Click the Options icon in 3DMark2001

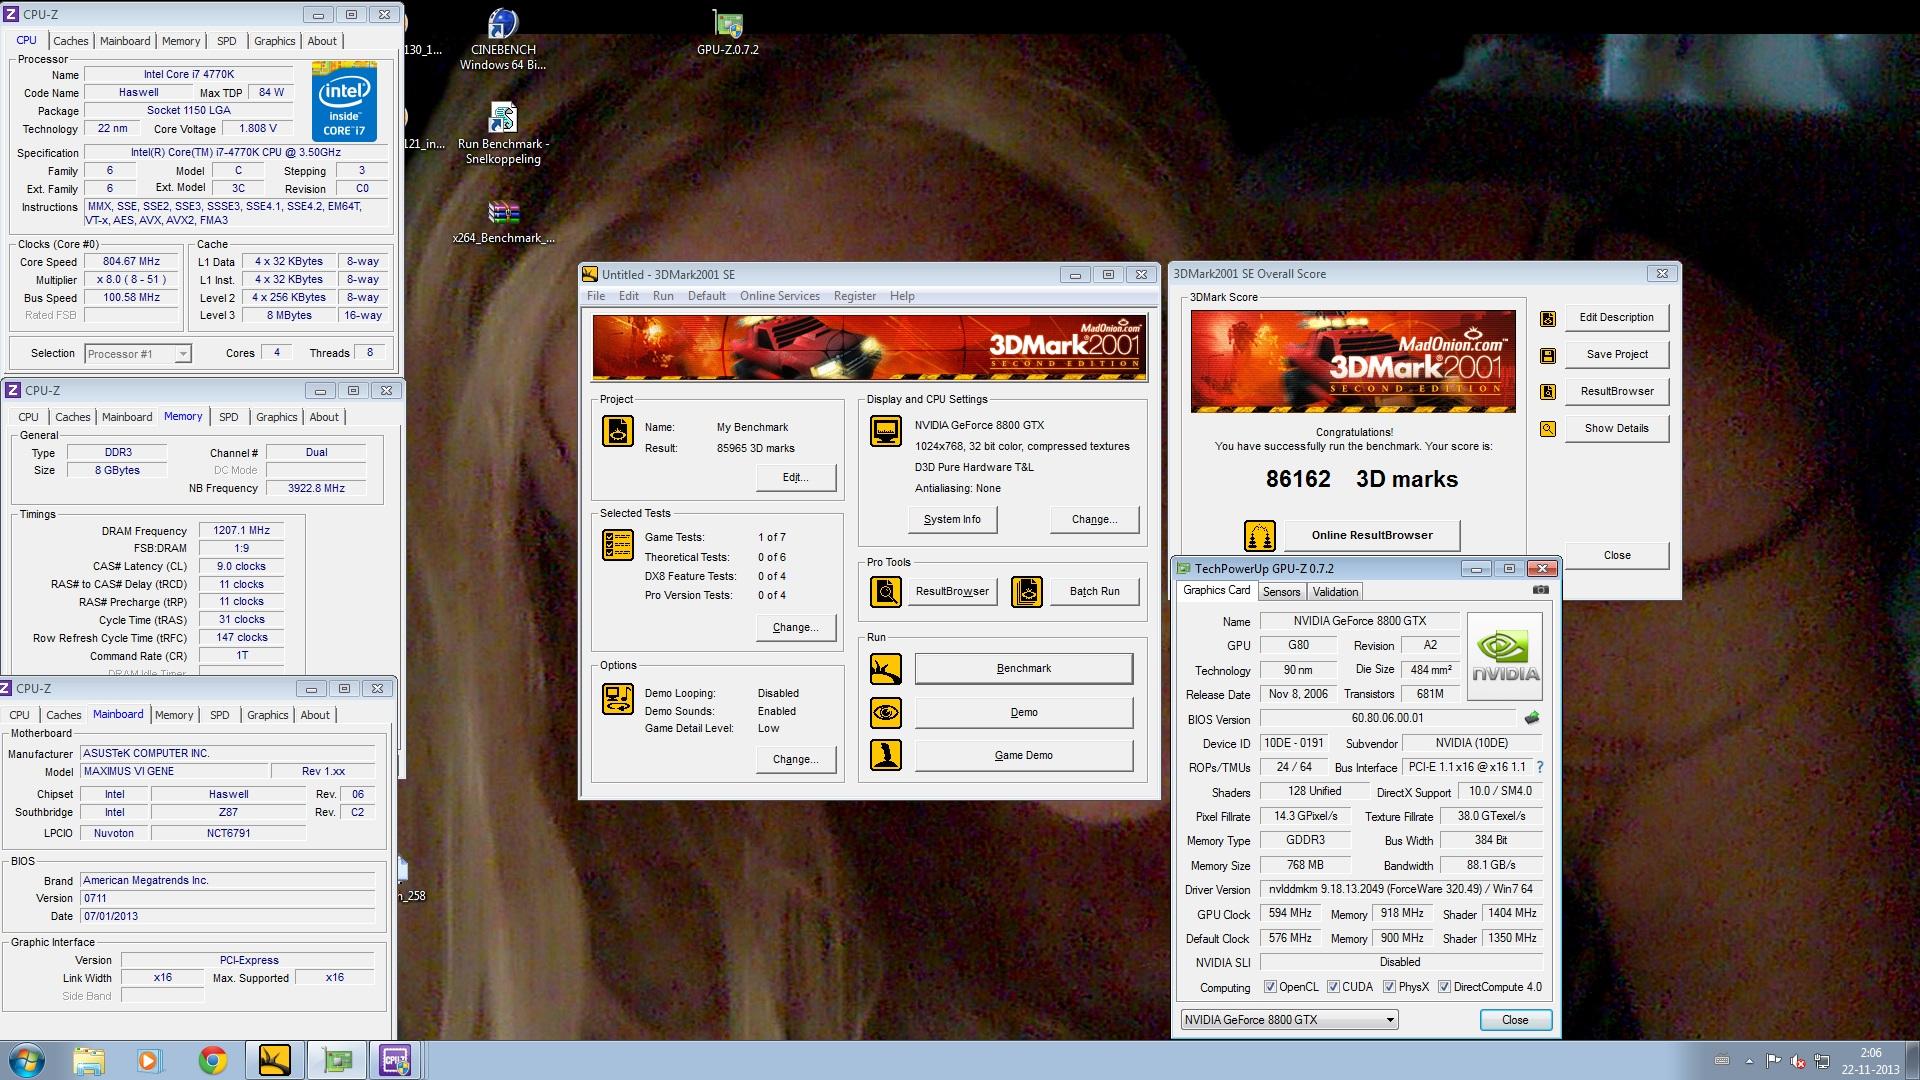point(618,699)
